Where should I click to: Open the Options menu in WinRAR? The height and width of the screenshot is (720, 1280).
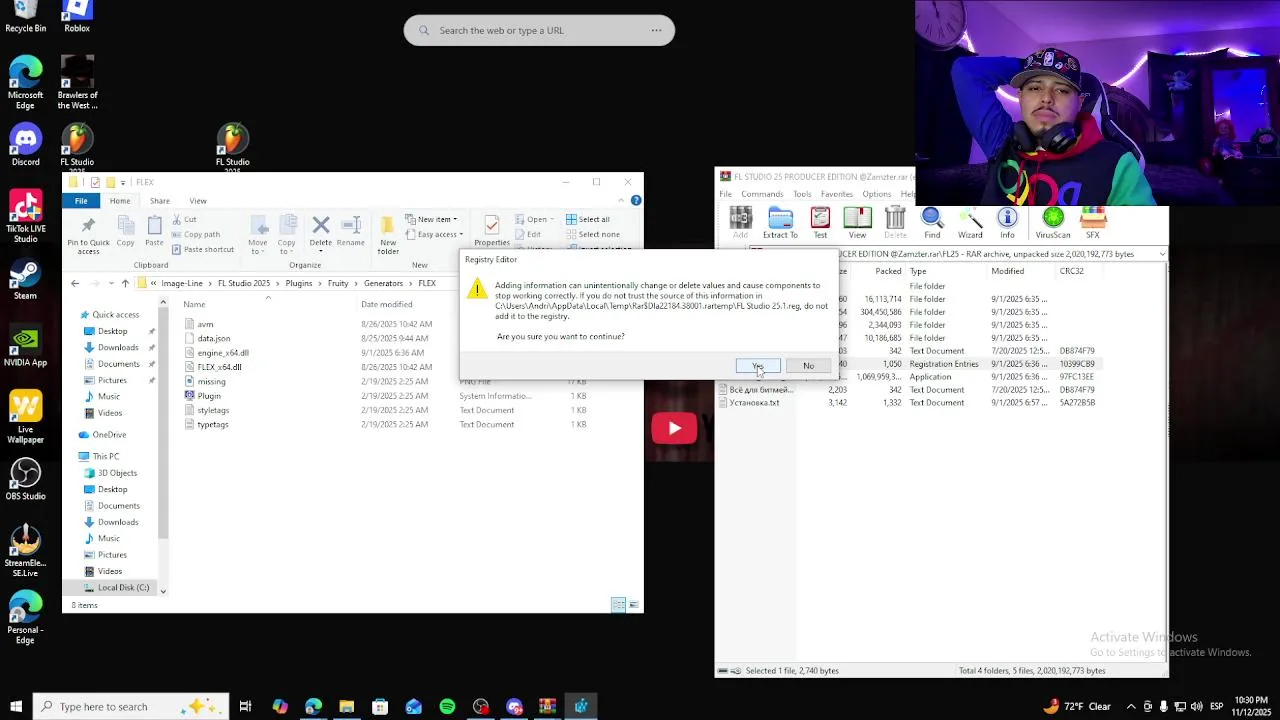[876, 194]
